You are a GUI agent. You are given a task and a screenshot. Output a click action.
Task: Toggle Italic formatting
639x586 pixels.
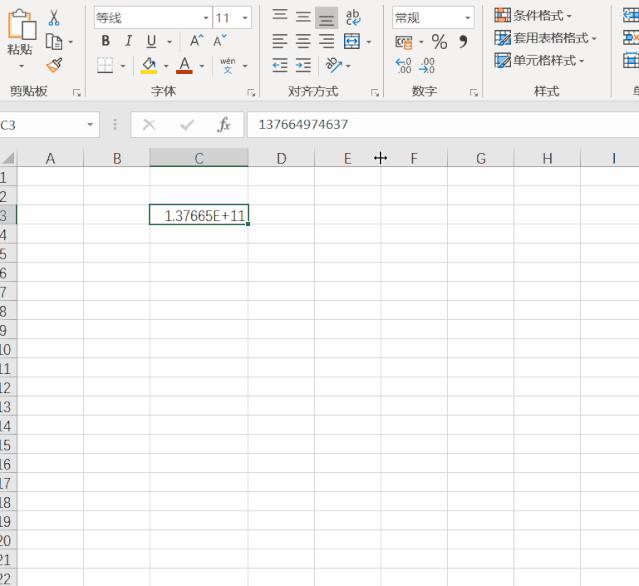(x=128, y=41)
